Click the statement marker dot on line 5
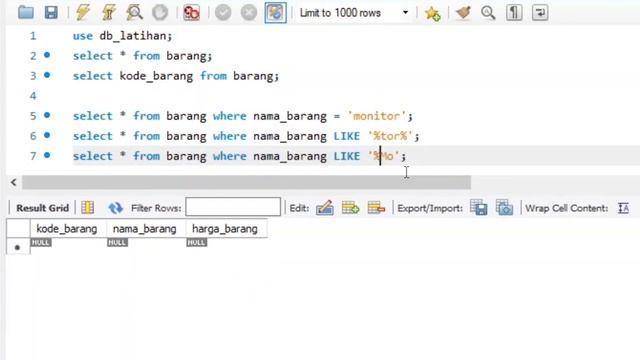This screenshot has width=640, height=360. 47,115
